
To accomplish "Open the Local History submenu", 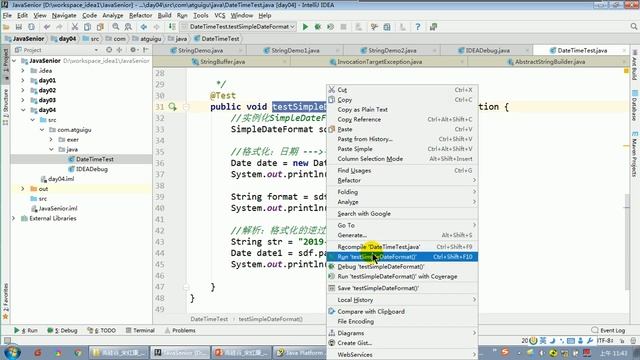I will pyautogui.click(x=402, y=300).
